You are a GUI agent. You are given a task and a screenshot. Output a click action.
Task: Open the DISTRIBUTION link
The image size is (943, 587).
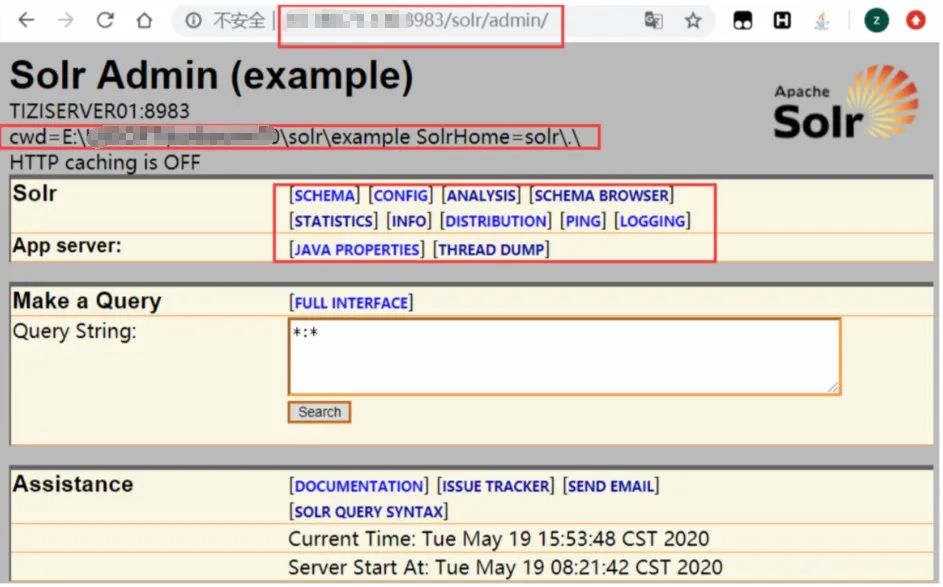click(496, 221)
